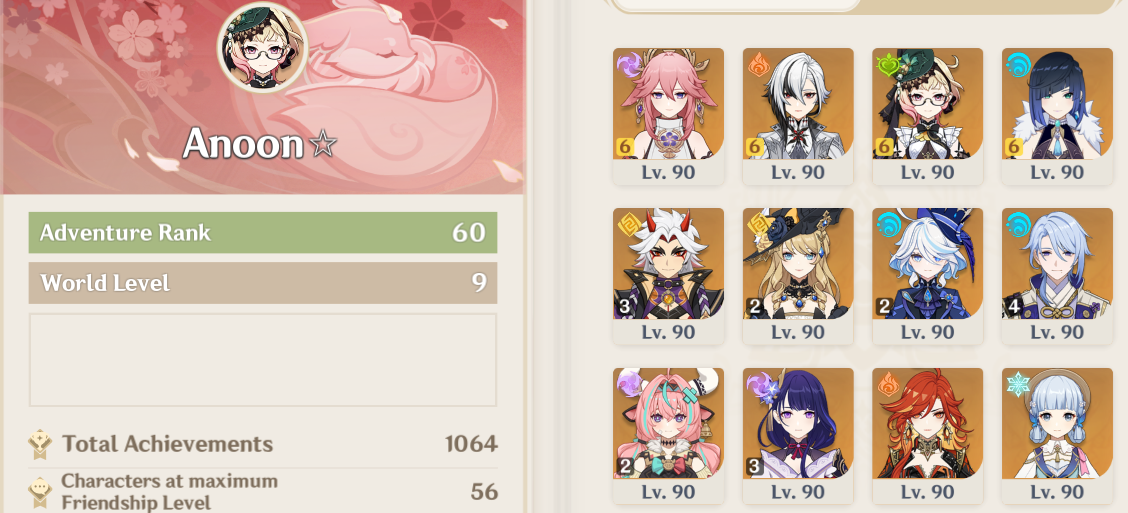The height and width of the screenshot is (513, 1128).
Task: Click the Pyro element icon on the red-haired card
Action: pyautogui.click(x=889, y=385)
